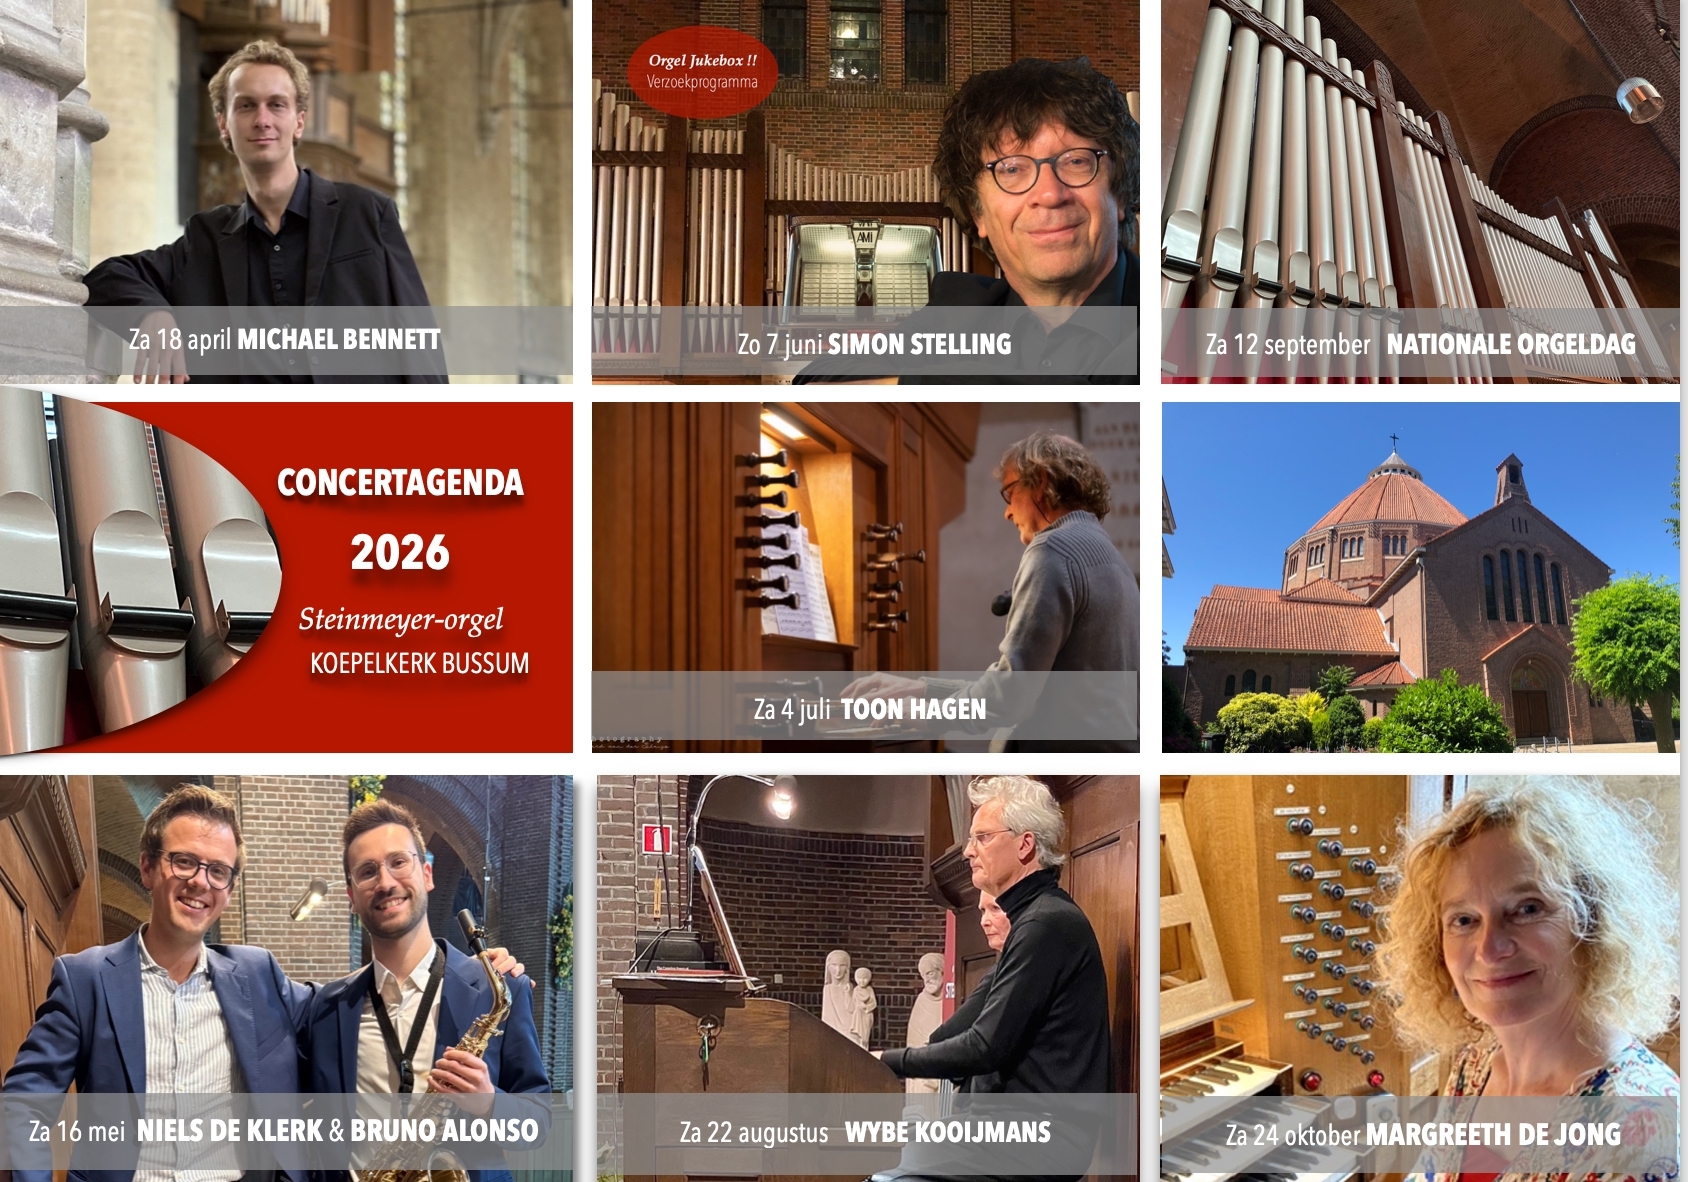The height and width of the screenshot is (1182, 1688).
Task: Select the Koepelkerk church exterior photo
Action: [1420, 577]
